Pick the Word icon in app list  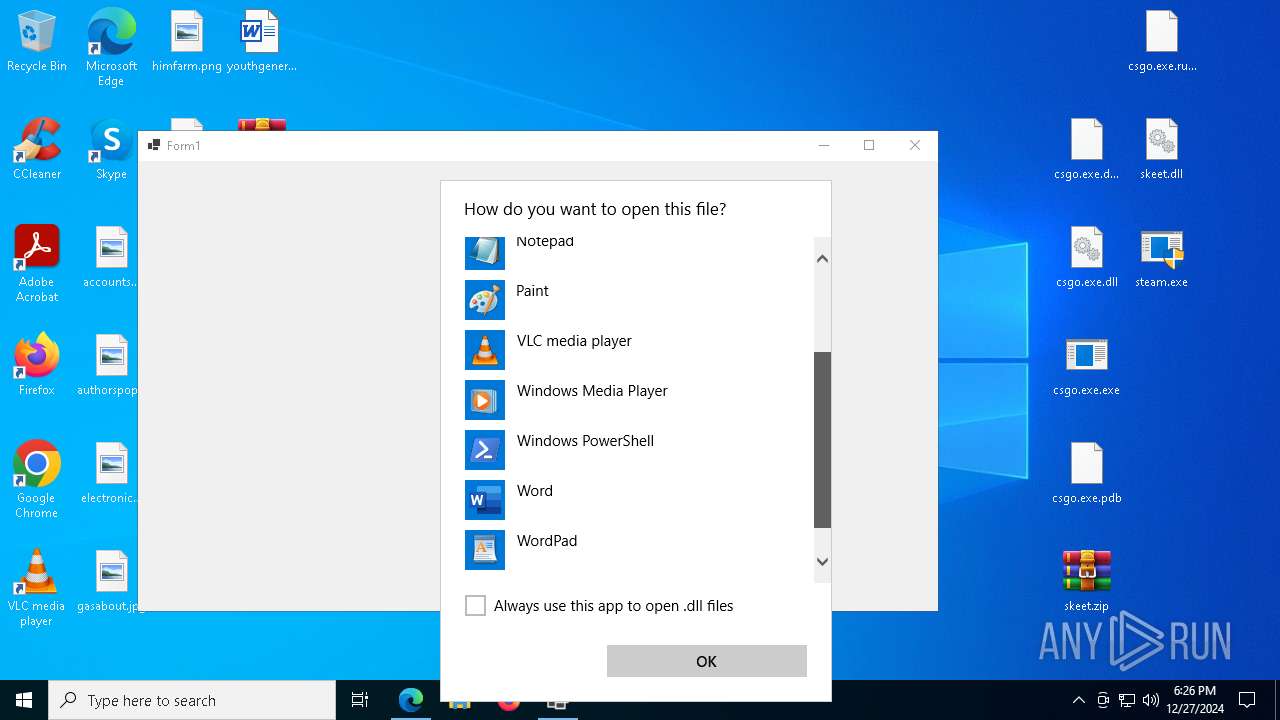(485, 500)
